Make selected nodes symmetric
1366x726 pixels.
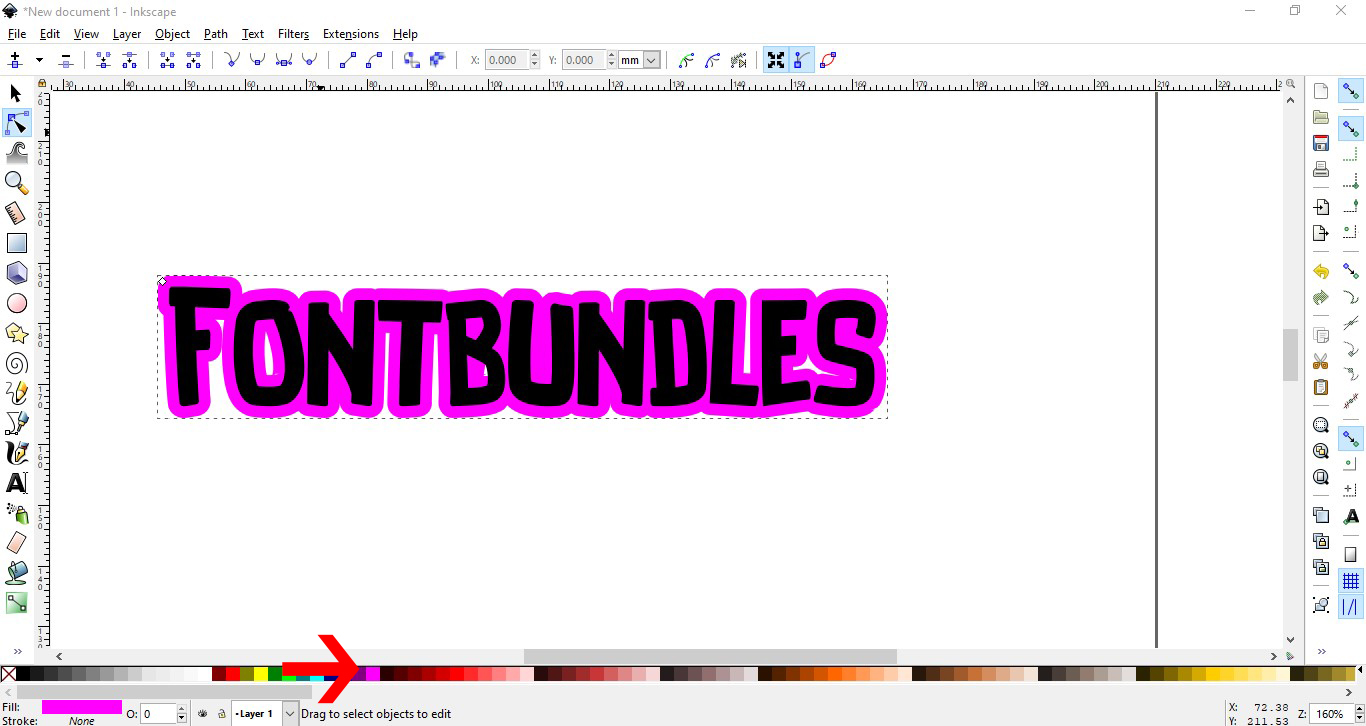pyautogui.click(x=284, y=60)
